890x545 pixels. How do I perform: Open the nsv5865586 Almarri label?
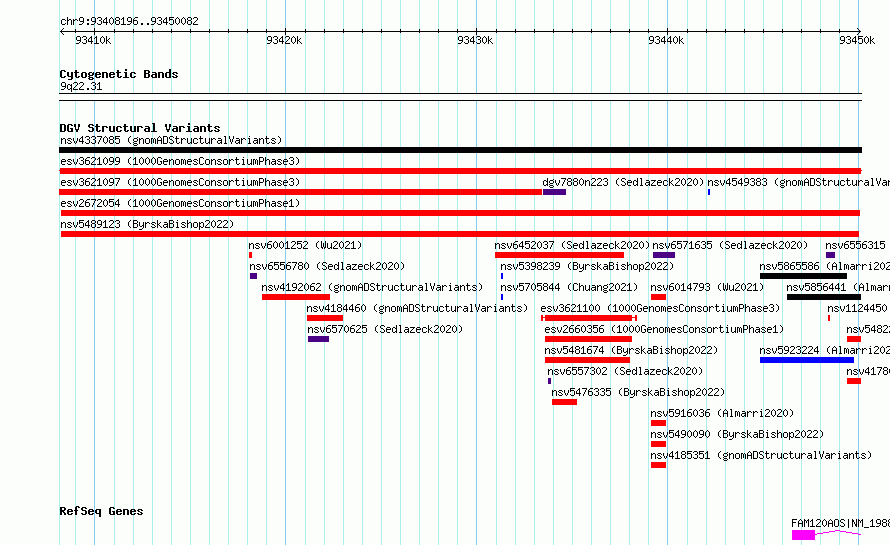click(825, 266)
